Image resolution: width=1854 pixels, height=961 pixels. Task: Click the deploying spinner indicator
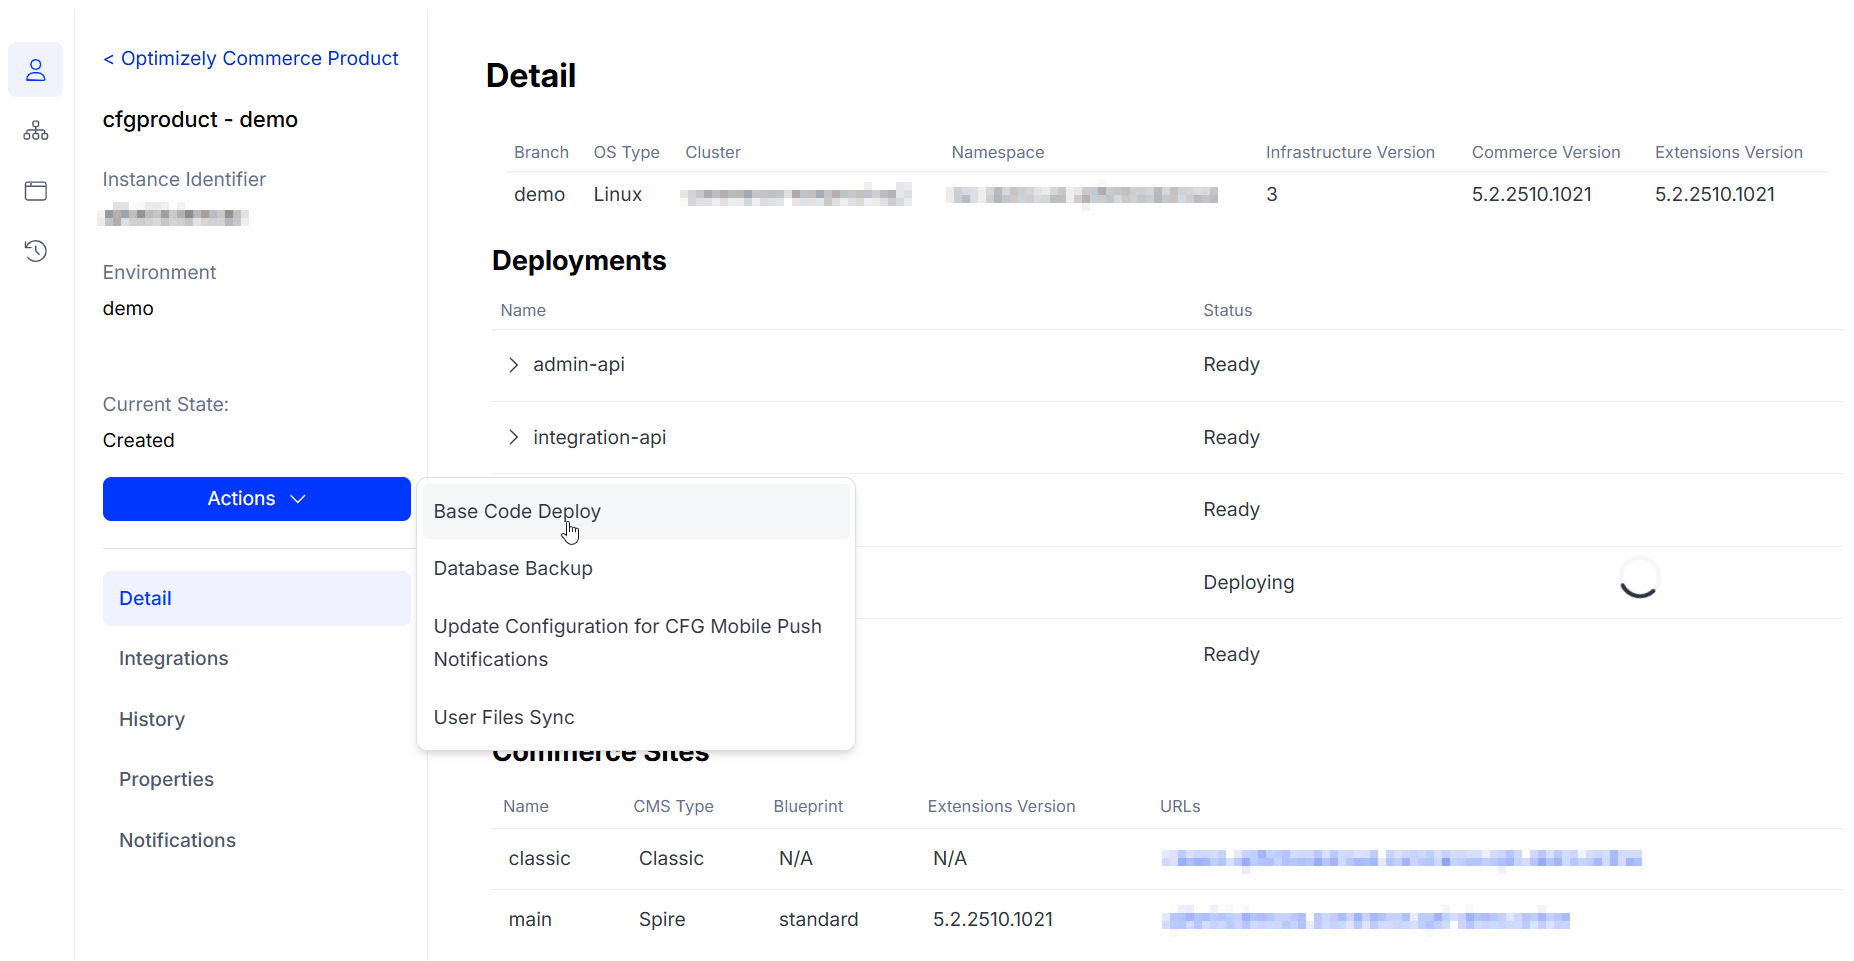[x=1638, y=579]
